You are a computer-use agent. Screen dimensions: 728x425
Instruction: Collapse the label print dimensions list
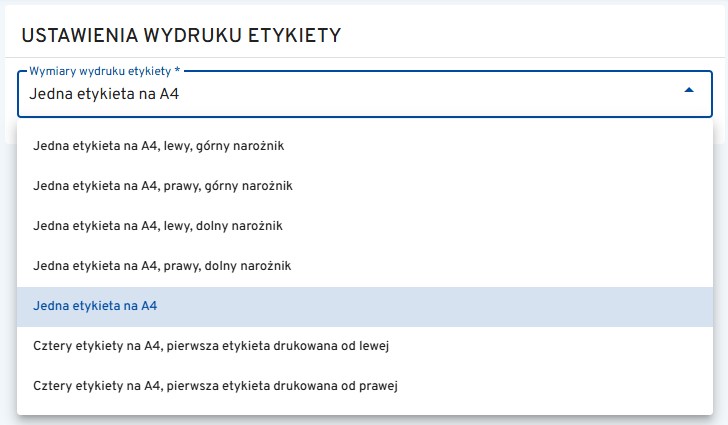[x=688, y=91]
